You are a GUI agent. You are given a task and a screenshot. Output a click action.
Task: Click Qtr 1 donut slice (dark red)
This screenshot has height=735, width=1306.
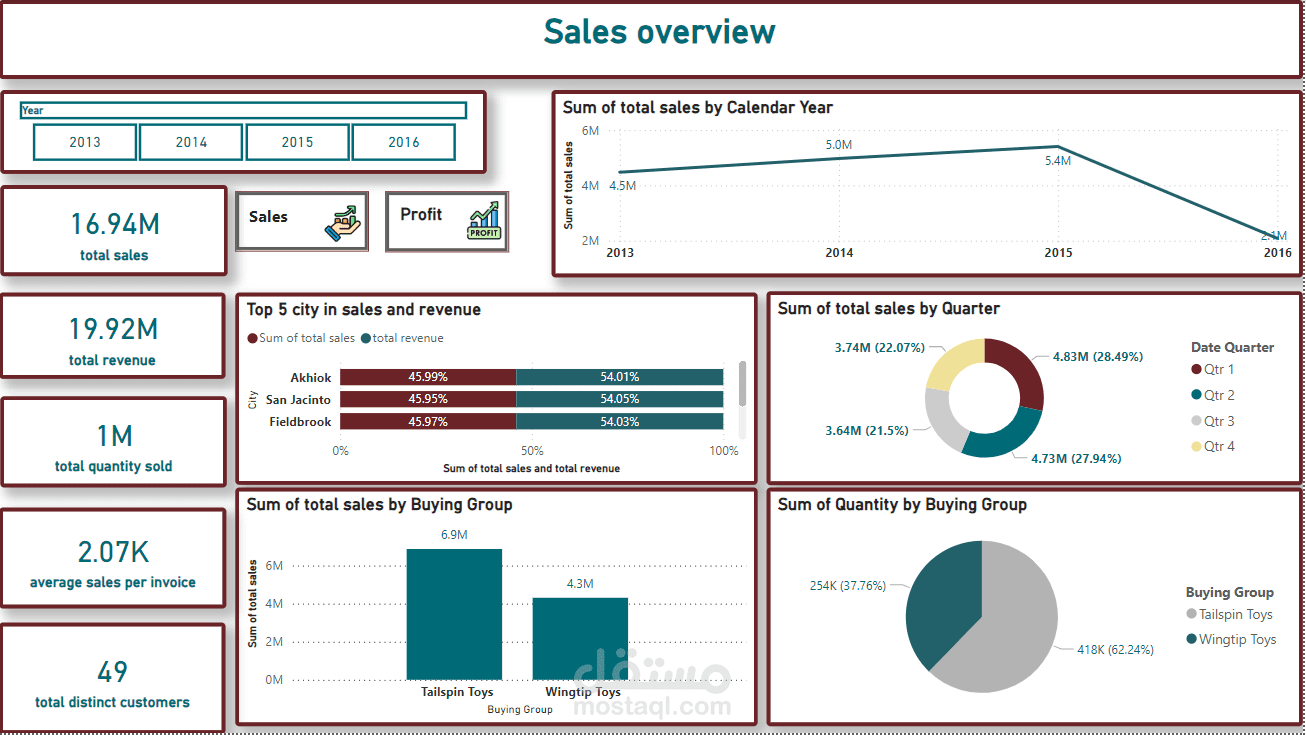click(x=1023, y=372)
